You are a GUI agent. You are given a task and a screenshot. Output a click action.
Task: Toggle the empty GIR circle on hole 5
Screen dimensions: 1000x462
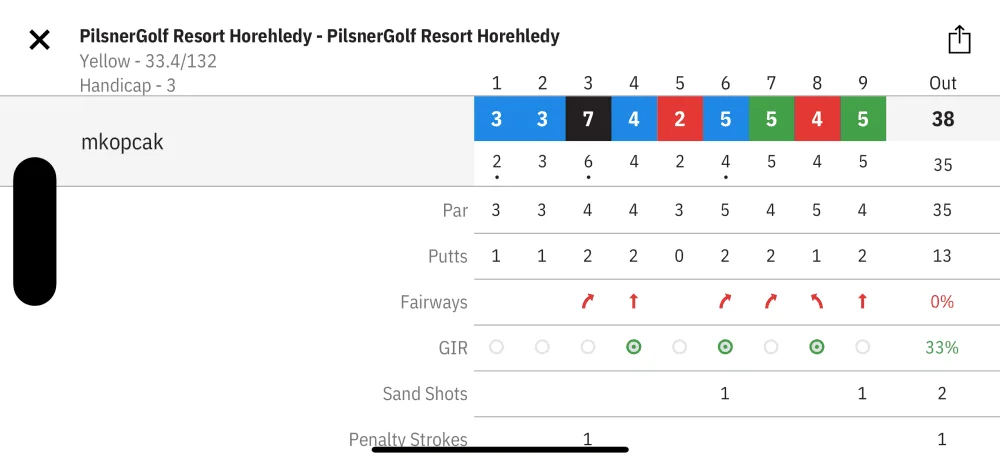point(679,347)
